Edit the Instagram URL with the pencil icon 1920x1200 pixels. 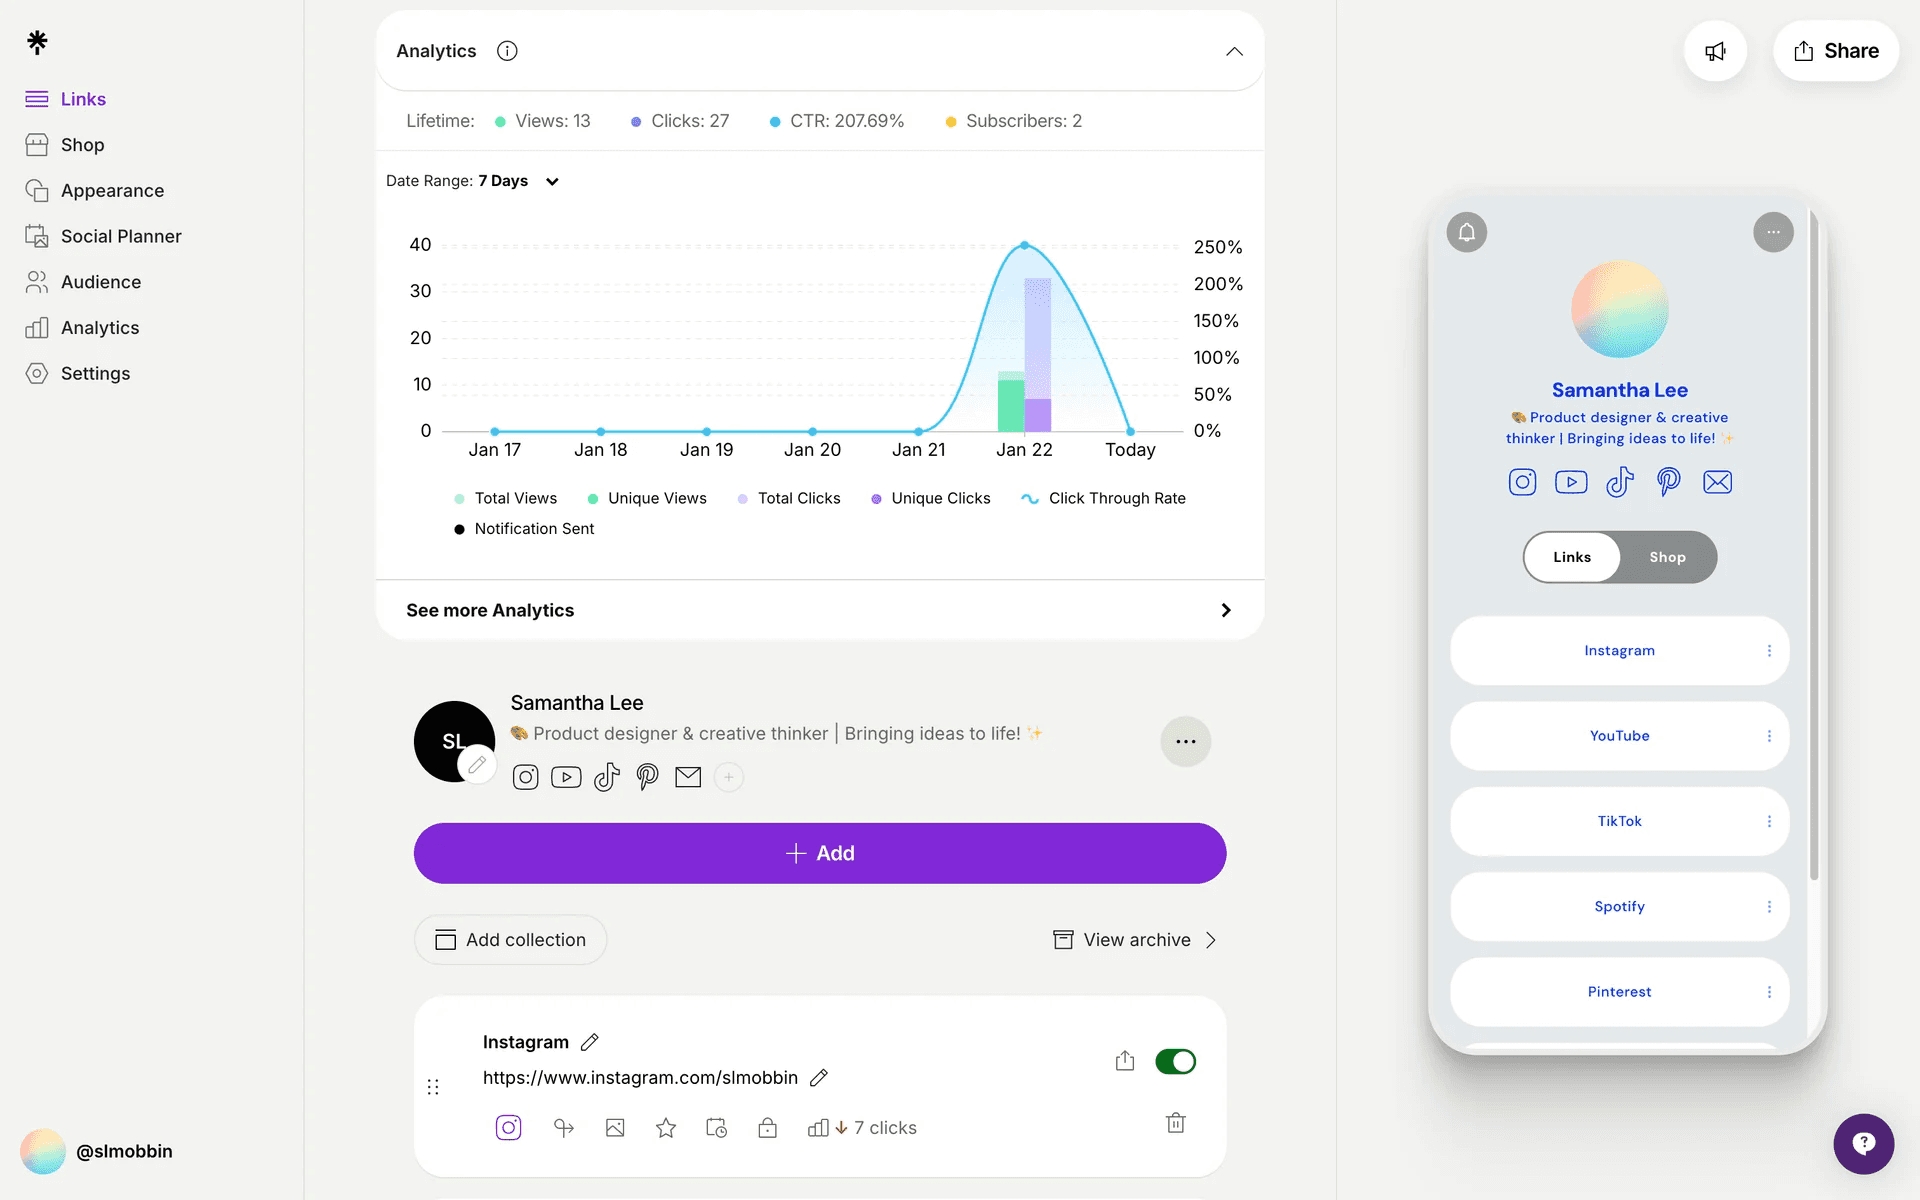point(819,1077)
